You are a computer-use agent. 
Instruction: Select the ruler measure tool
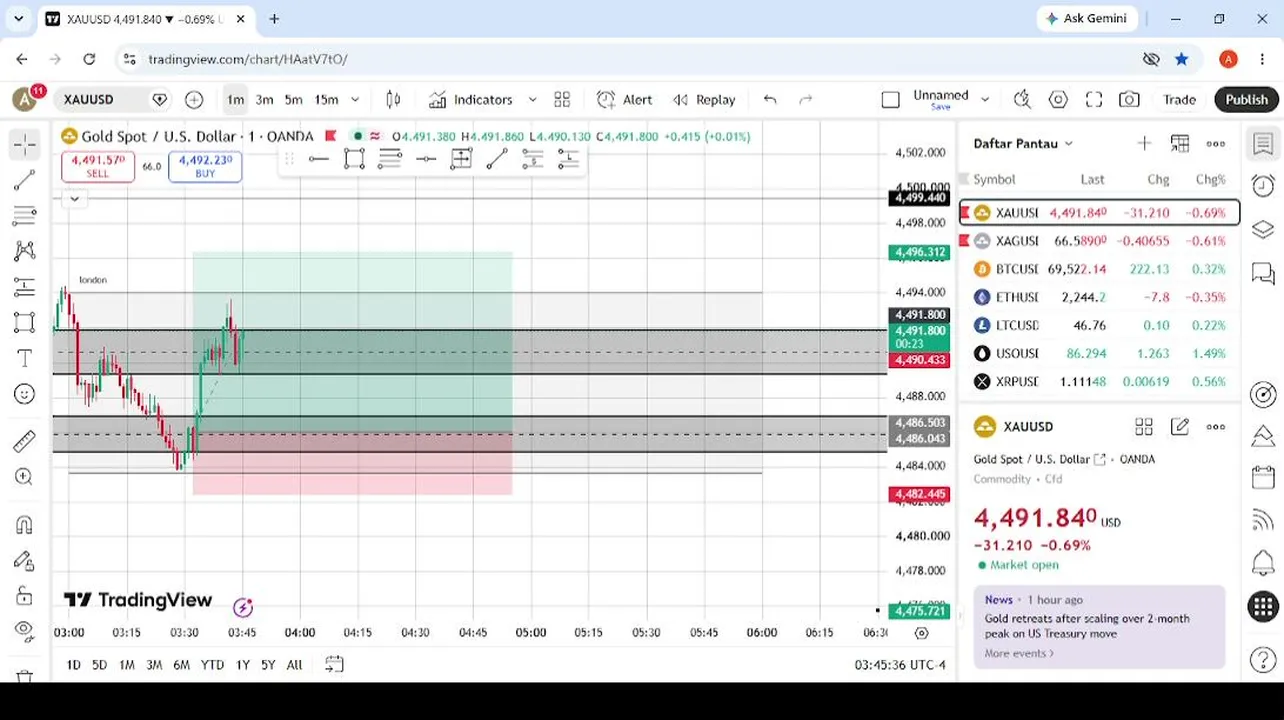[25, 441]
